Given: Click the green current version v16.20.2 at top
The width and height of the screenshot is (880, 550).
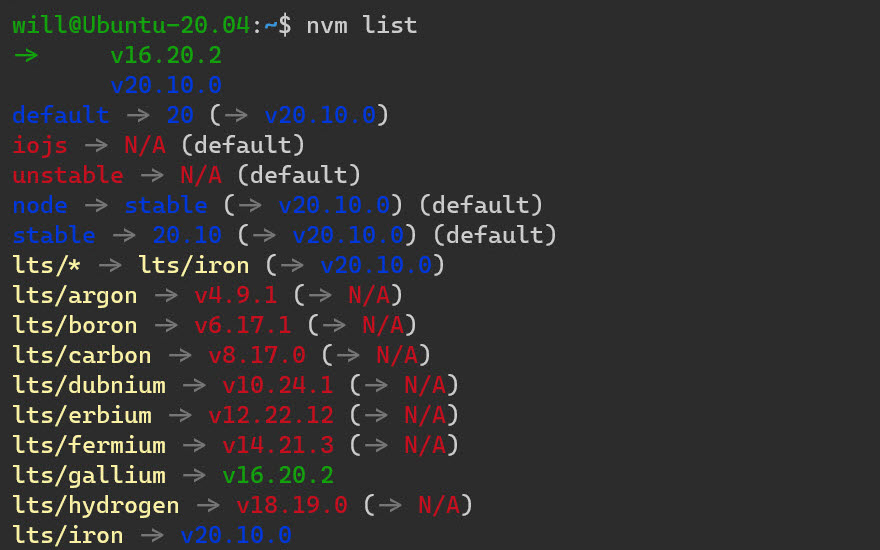Looking at the screenshot, I should pyautogui.click(x=166, y=55).
